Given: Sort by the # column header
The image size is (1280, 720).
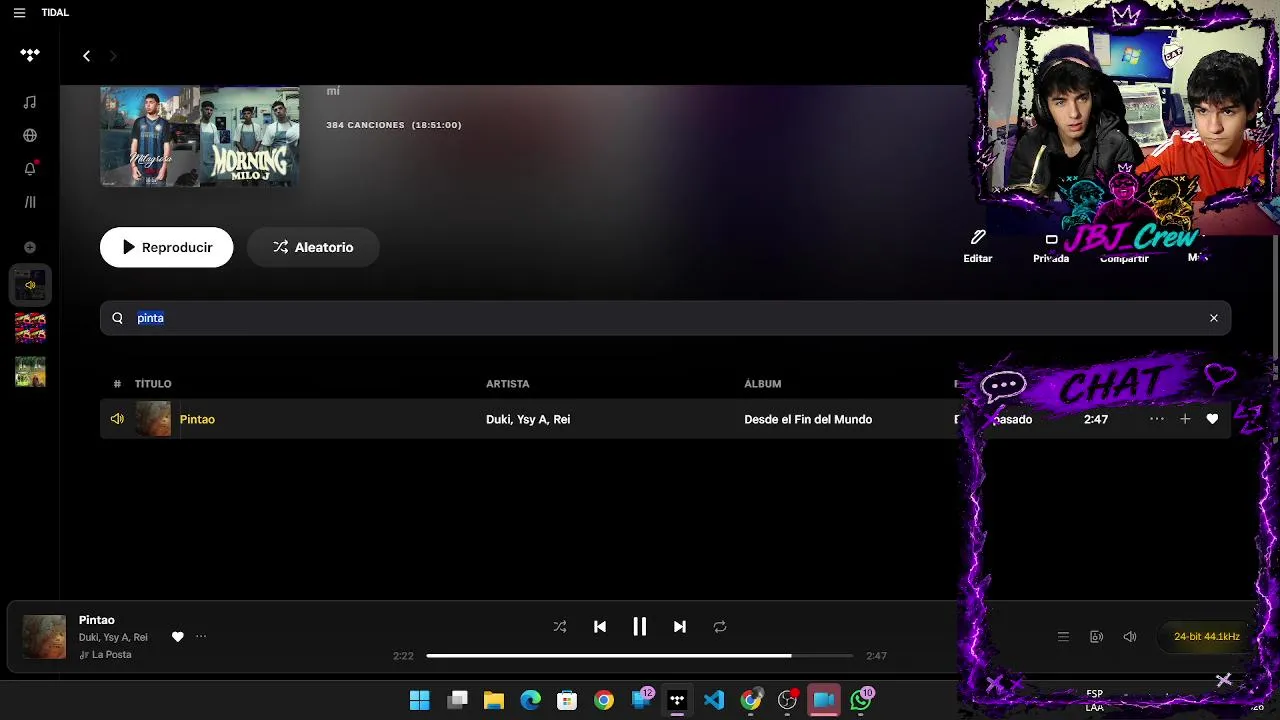Looking at the screenshot, I should (x=117, y=384).
